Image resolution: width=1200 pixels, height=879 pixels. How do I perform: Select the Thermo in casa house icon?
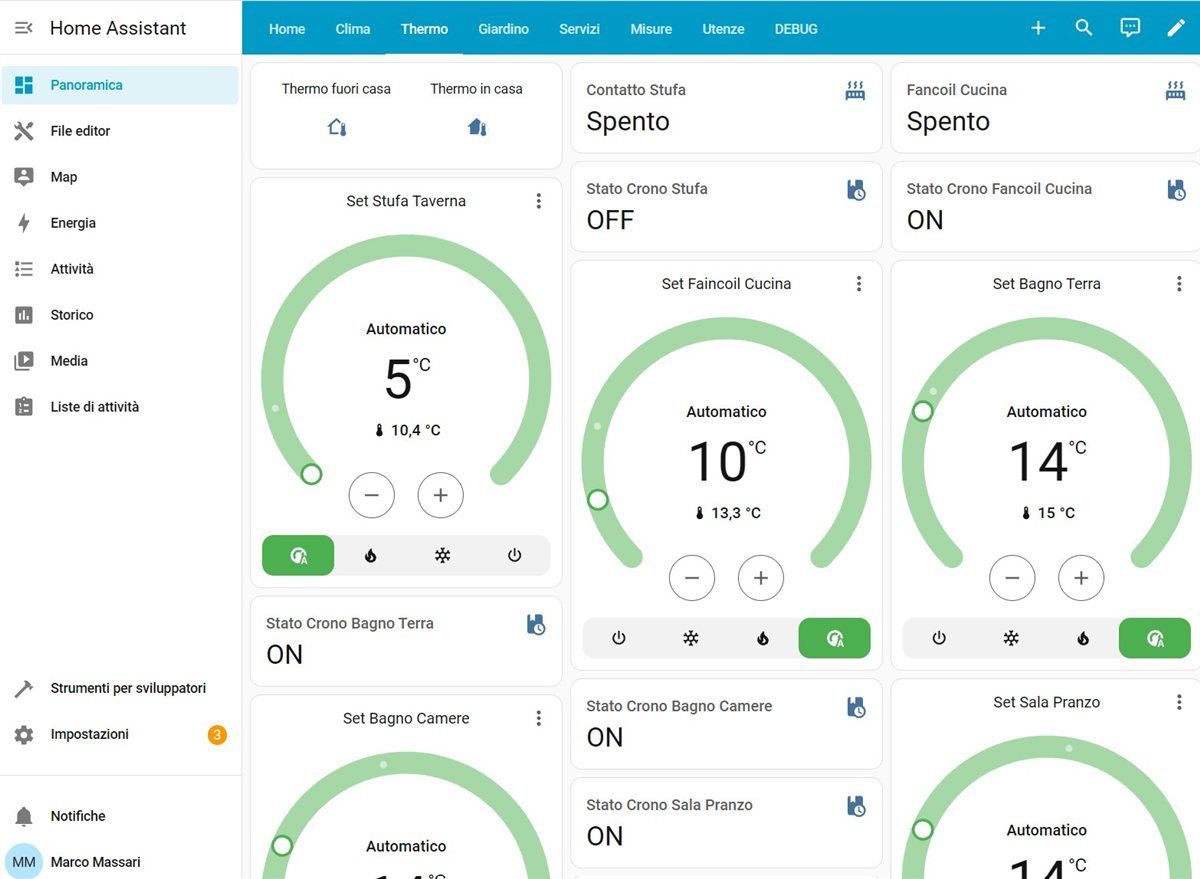[x=477, y=127]
